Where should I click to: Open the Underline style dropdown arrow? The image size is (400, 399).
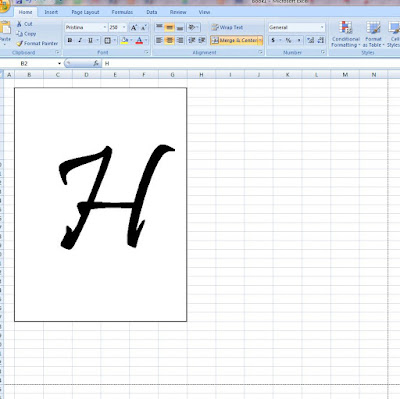[x=97, y=40]
